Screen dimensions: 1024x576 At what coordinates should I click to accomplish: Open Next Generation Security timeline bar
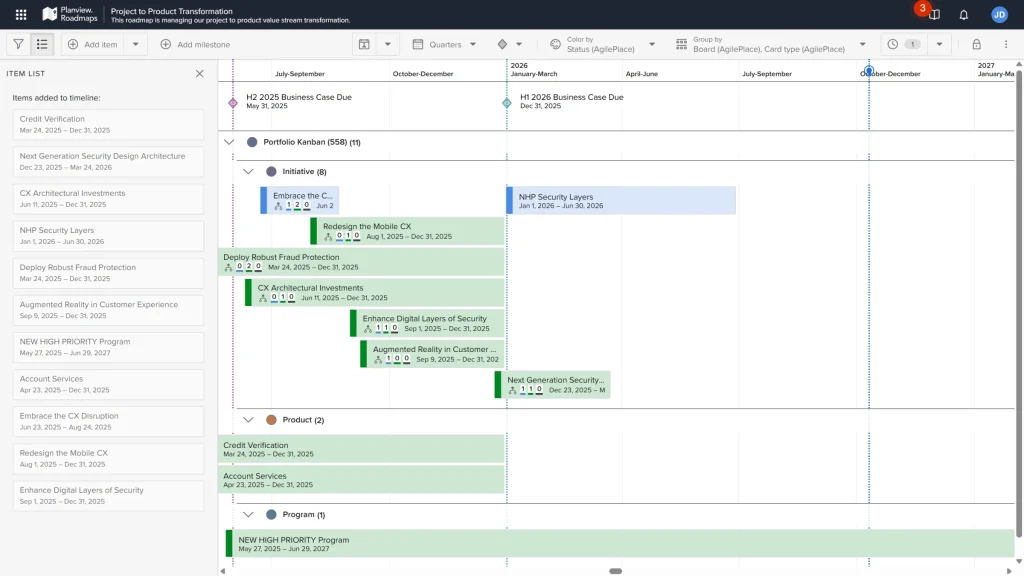coord(552,385)
